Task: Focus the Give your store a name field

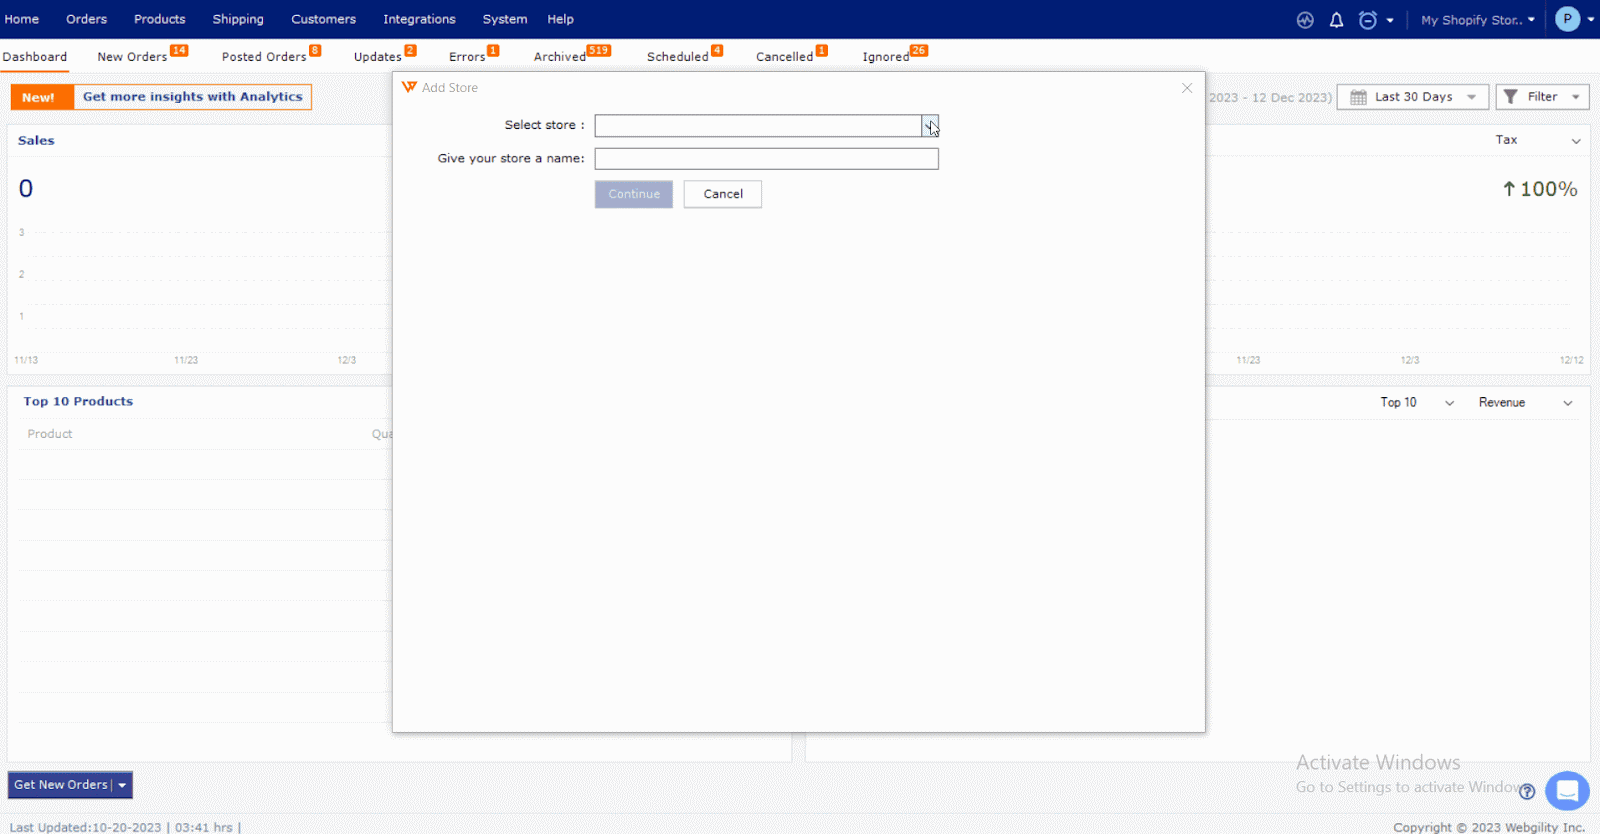Action: coord(767,159)
